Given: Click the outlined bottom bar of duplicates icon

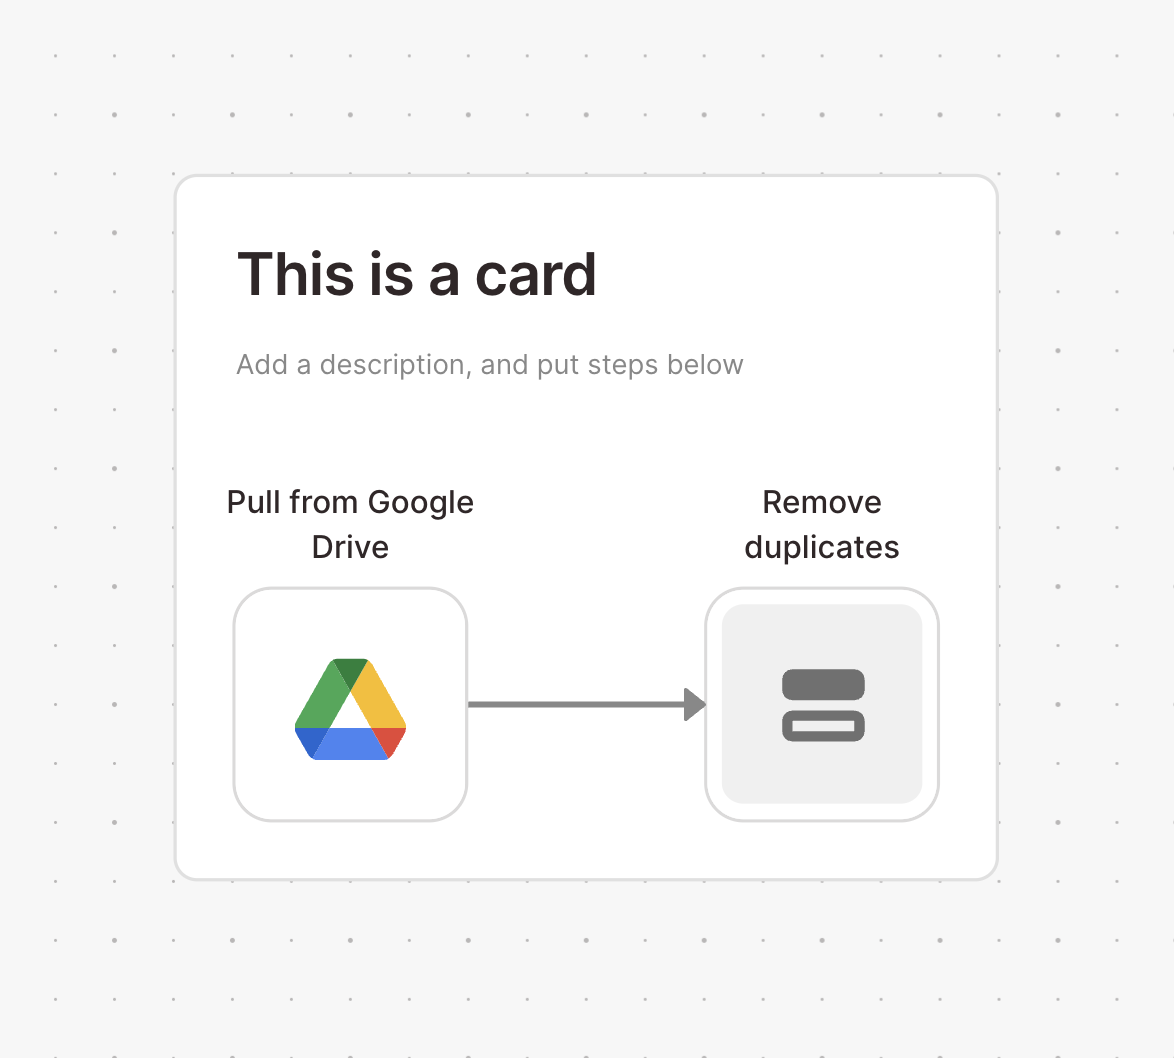Looking at the screenshot, I should pyautogui.click(x=823, y=726).
